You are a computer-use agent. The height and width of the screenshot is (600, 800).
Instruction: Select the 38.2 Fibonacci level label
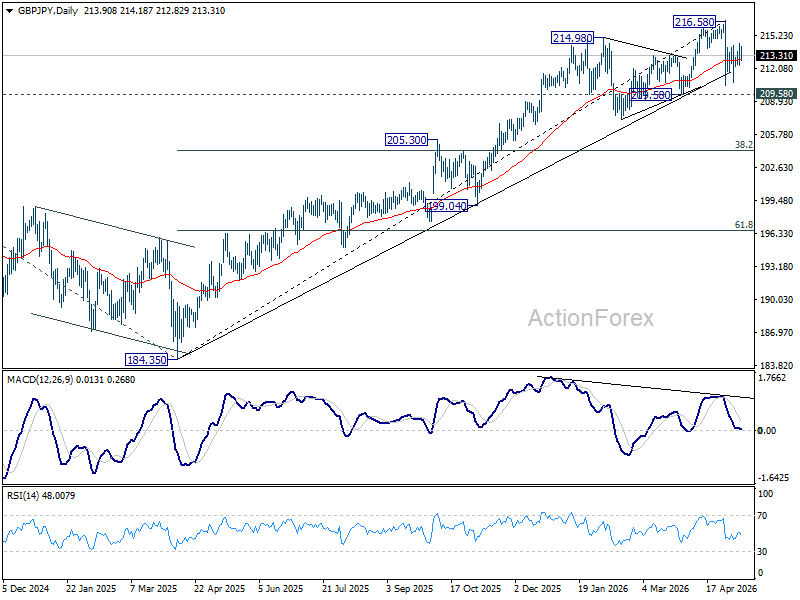coord(744,145)
